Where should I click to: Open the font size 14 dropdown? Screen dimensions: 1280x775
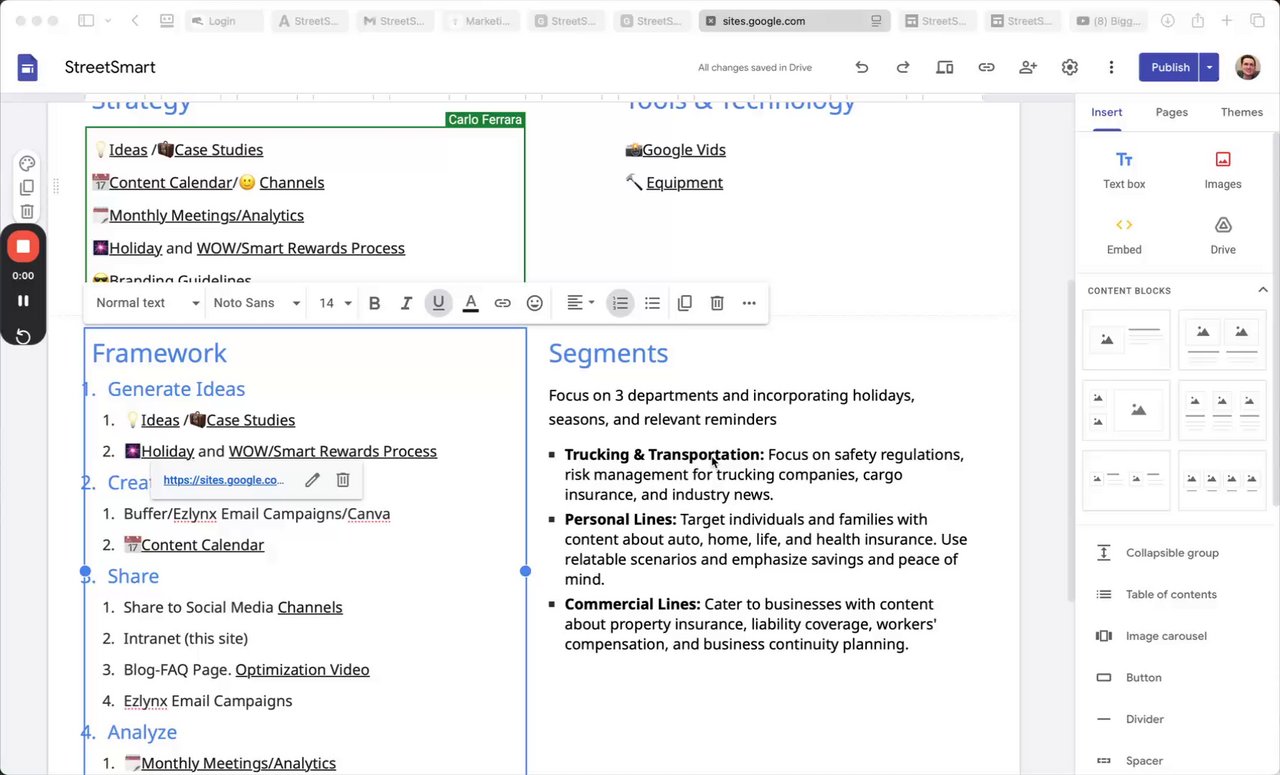coord(335,303)
